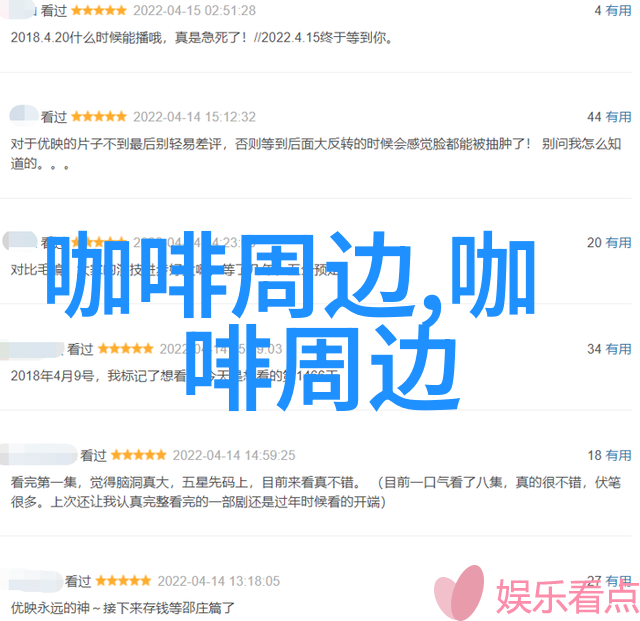Open the timestamp 2022-04-15 02:51:28
Screen dimensions: 640x621
click(x=195, y=11)
